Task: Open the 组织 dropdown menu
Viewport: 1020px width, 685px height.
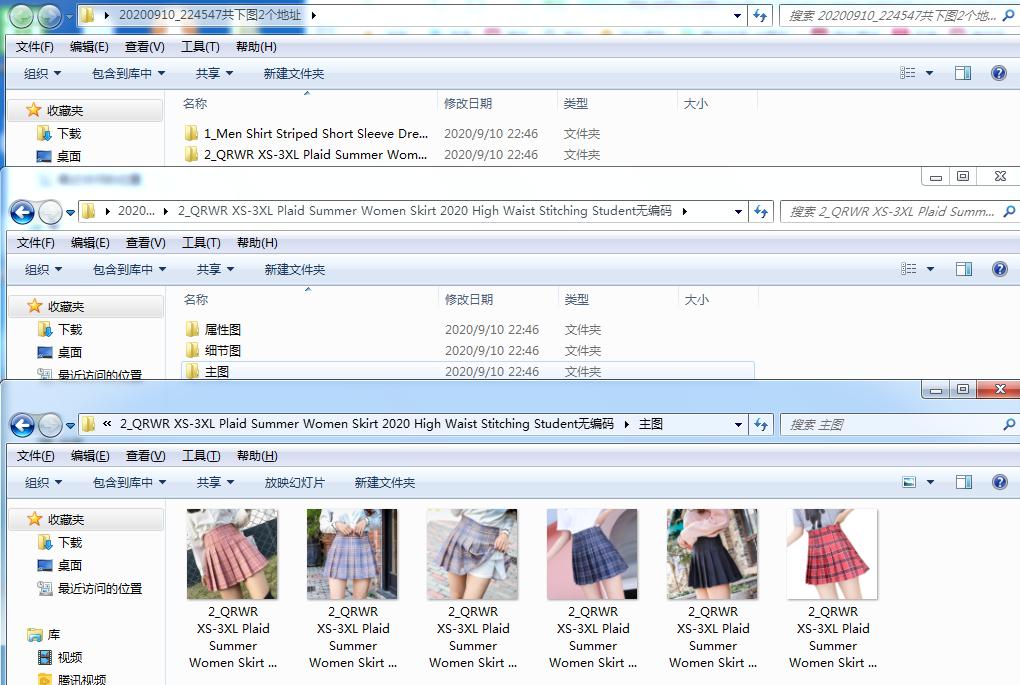Action: (42, 481)
